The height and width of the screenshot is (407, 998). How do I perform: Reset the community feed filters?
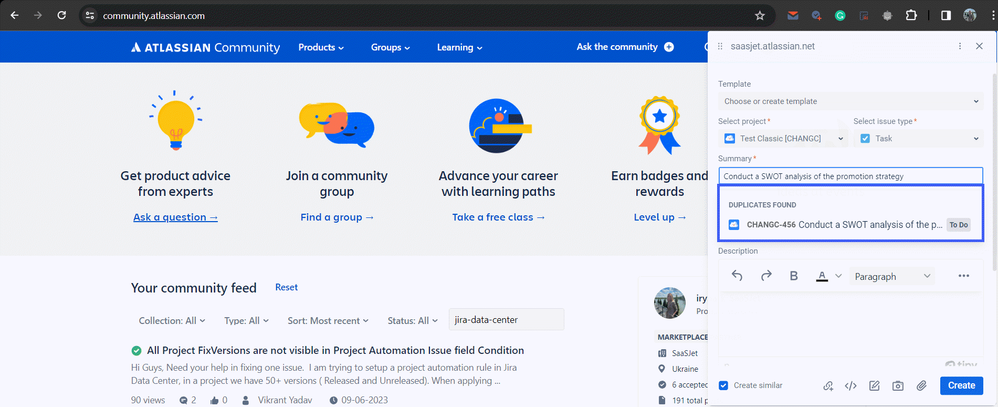[x=286, y=287]
